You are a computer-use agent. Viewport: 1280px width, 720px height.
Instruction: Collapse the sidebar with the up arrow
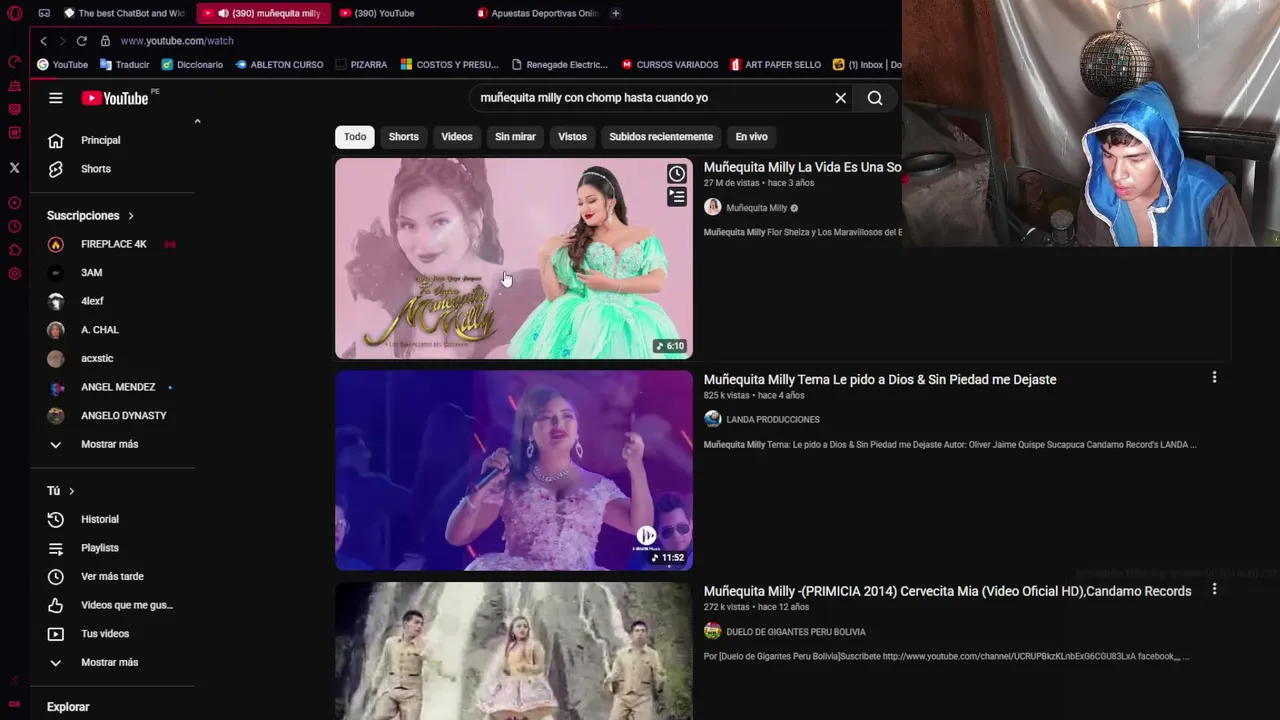[x=197, y=121]
